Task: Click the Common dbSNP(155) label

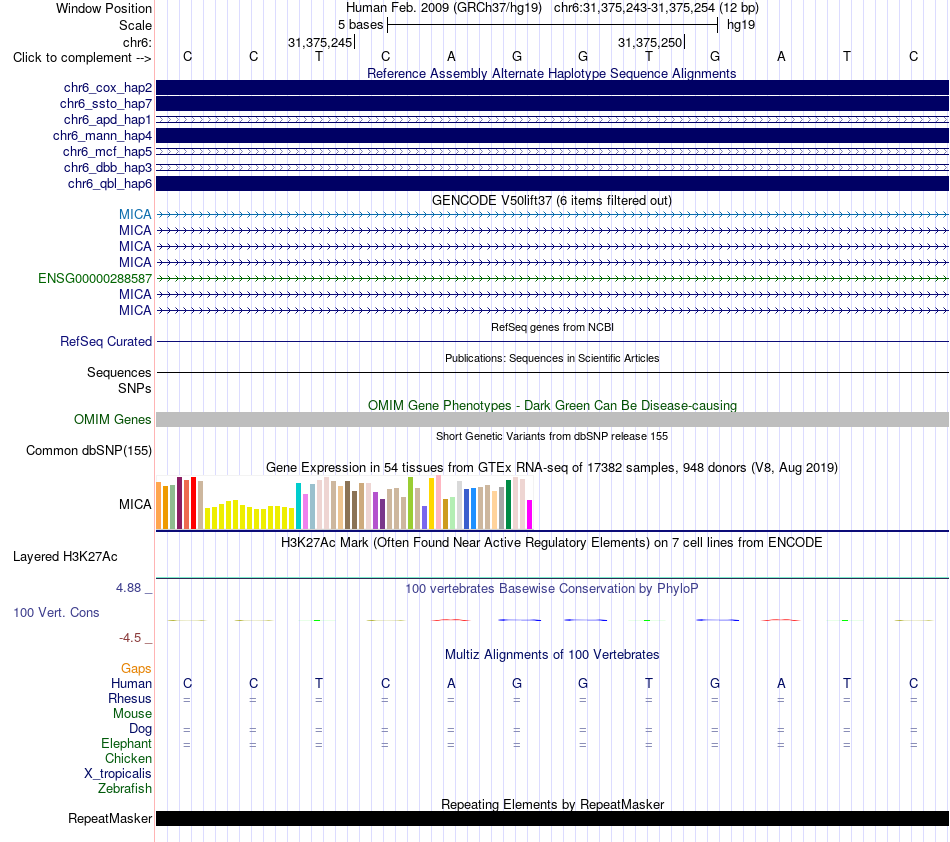Action: 89,451
